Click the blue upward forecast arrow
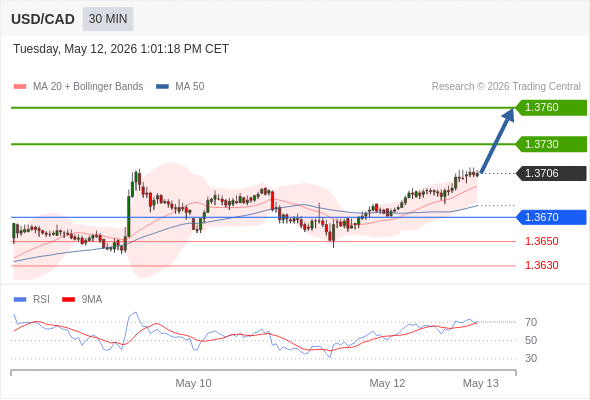This screenshot has width=590, height=400. tap(497, 141)
